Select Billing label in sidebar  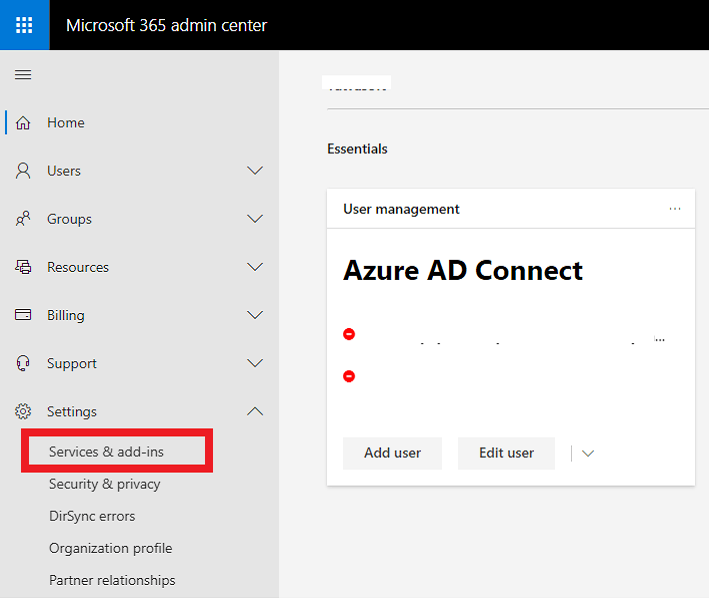pyautogui.click(x=66, y=316)
